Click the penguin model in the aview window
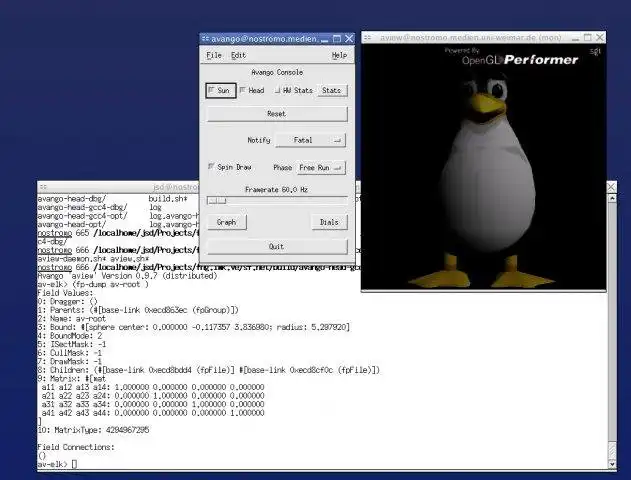This screenshot has width=631, height=480. tap(486, 181)
